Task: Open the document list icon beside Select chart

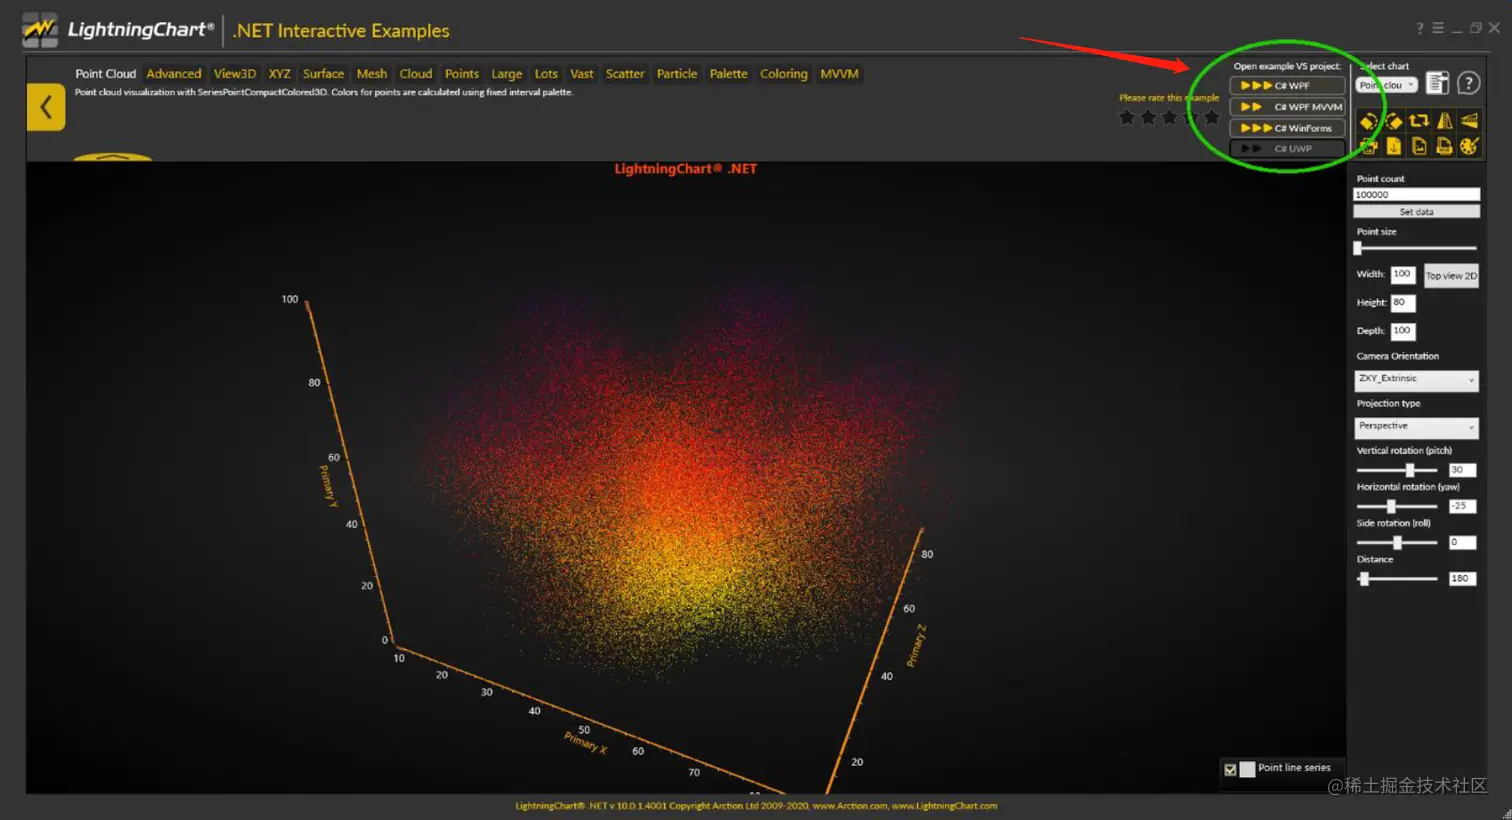Action: coord(1437,83)
